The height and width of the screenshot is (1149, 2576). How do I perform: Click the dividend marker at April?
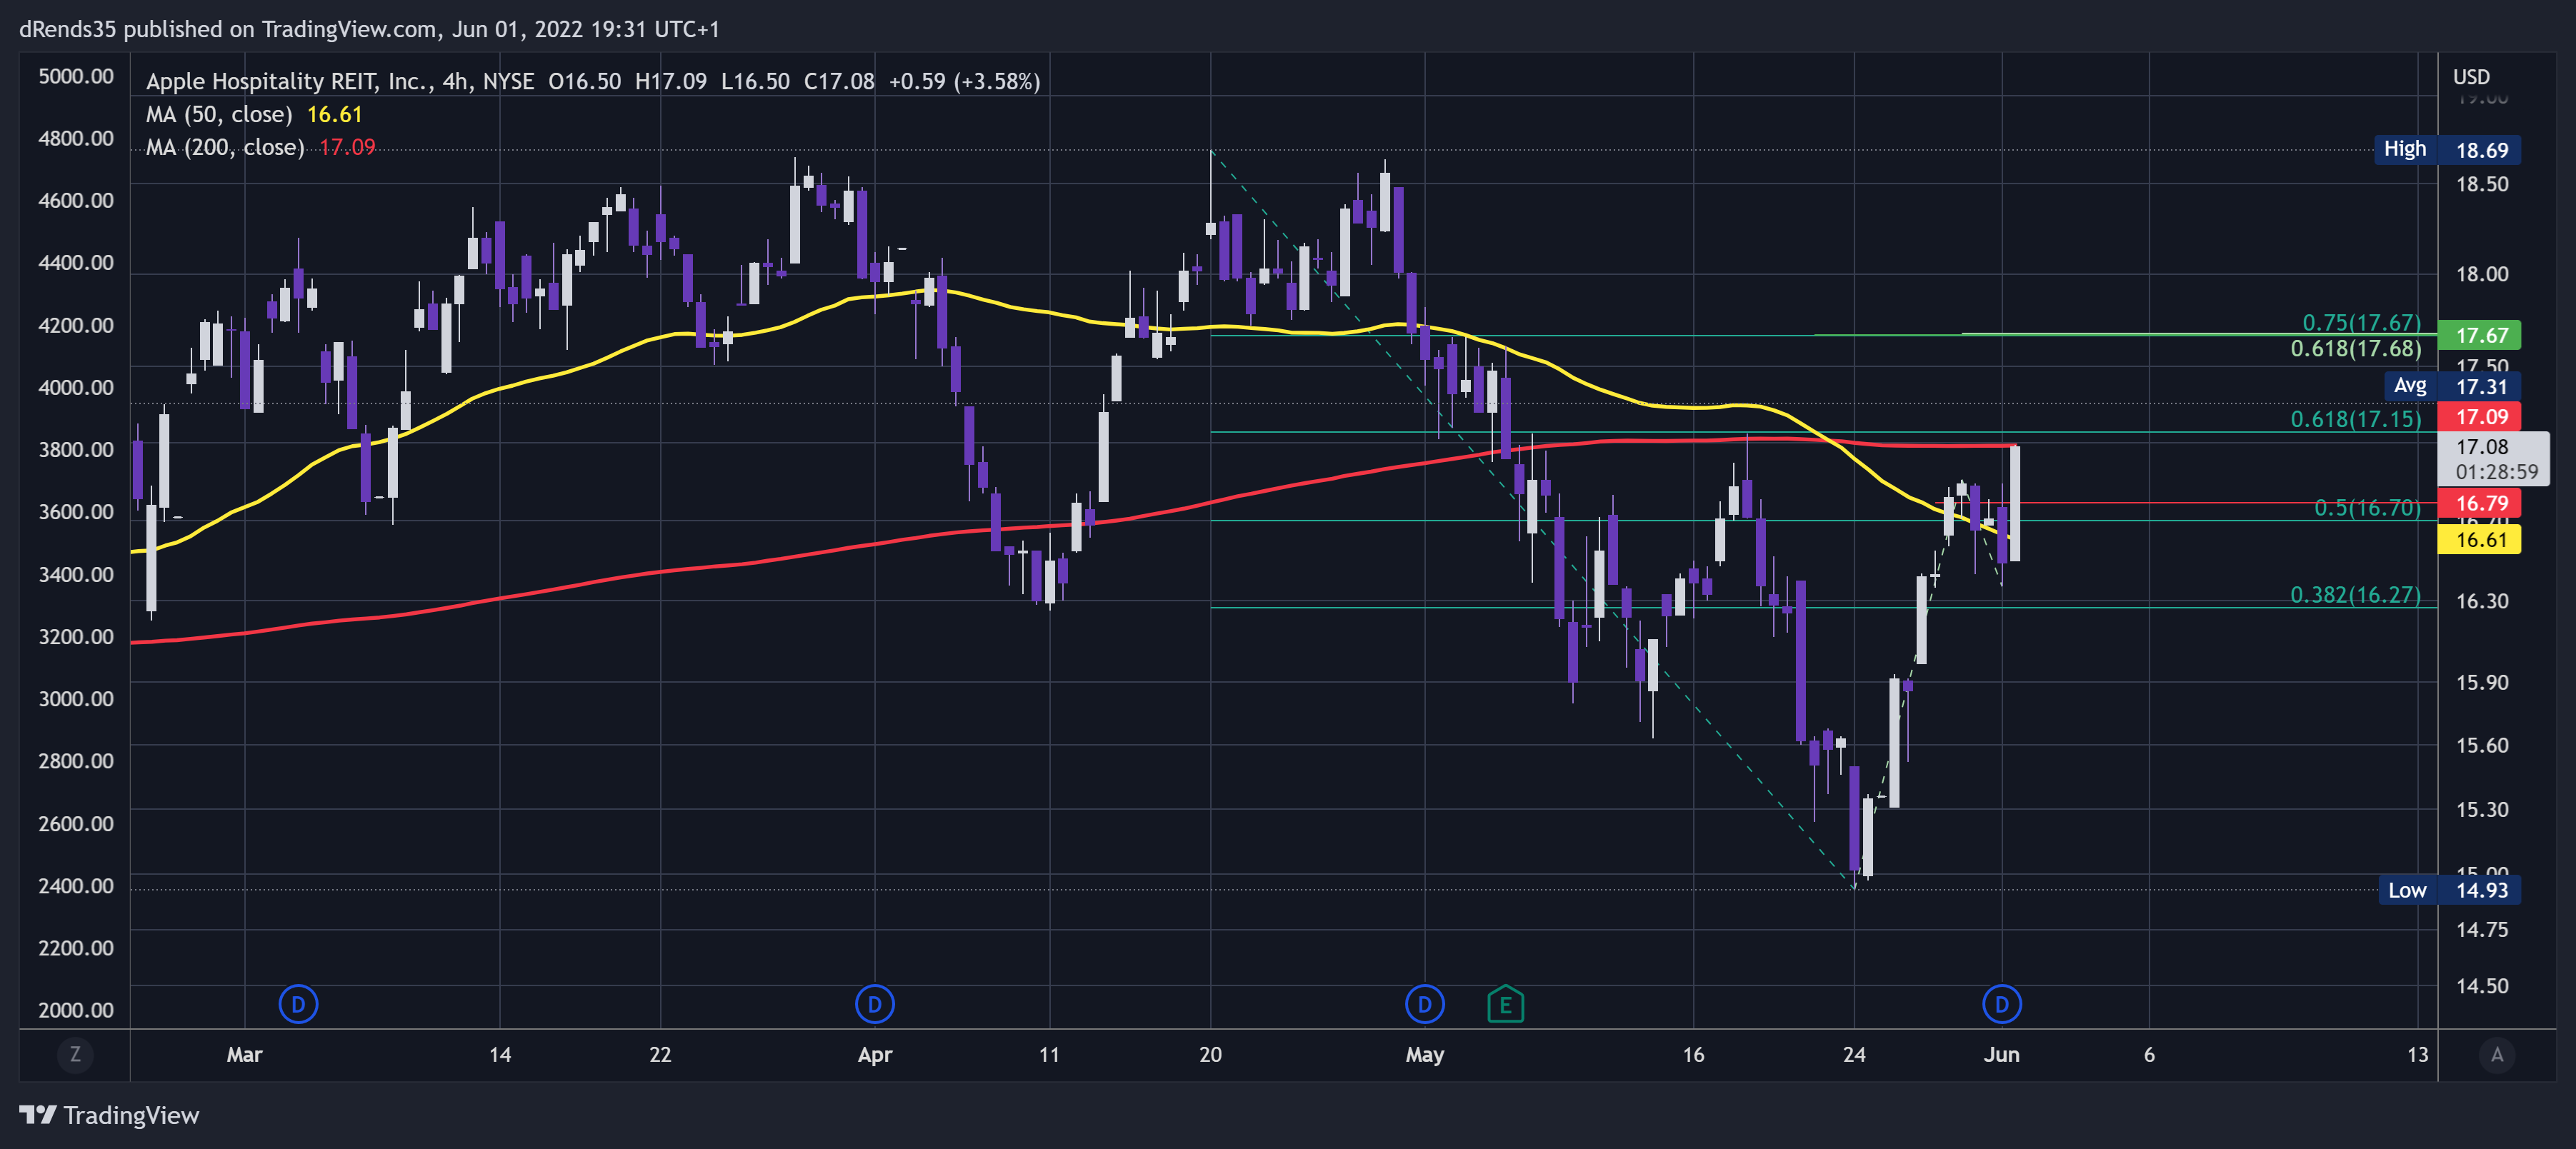point(875,1004)
